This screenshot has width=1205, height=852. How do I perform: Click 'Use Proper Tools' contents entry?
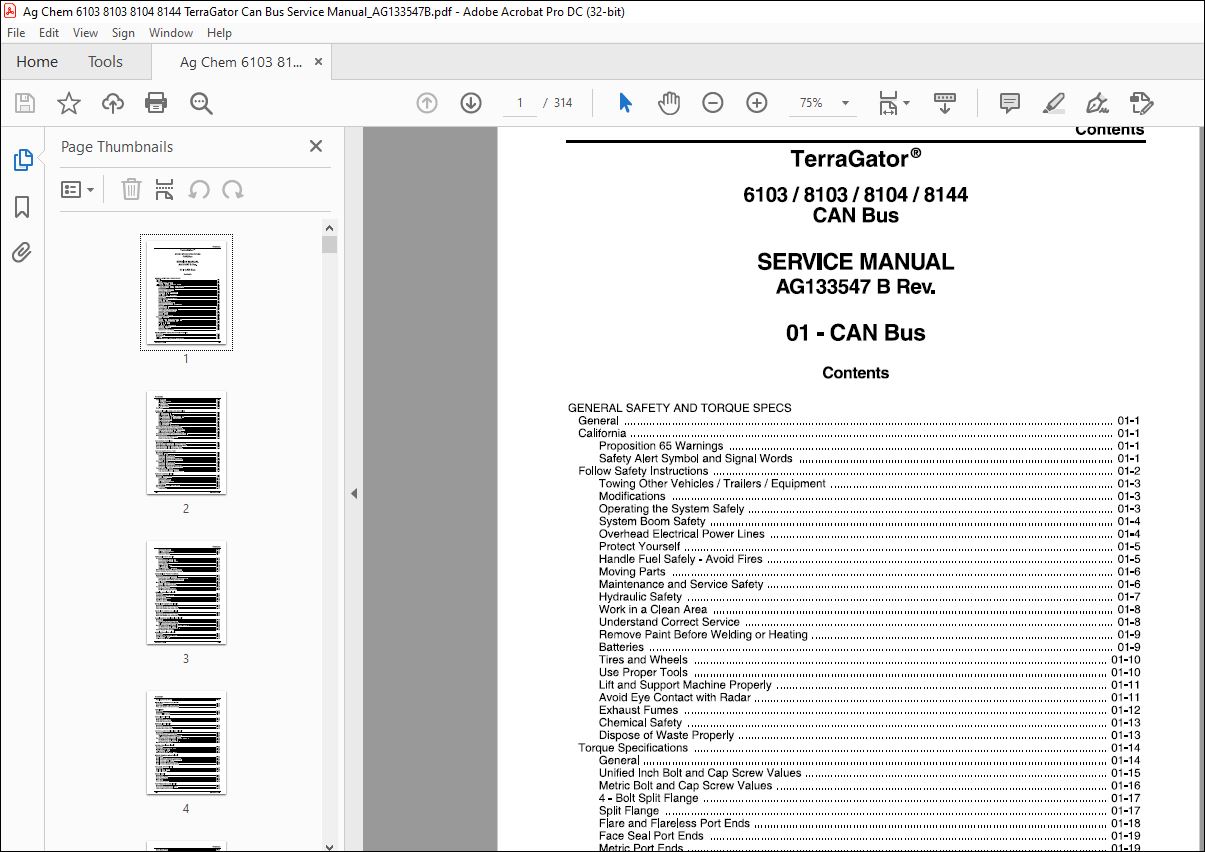click(643, 672)
